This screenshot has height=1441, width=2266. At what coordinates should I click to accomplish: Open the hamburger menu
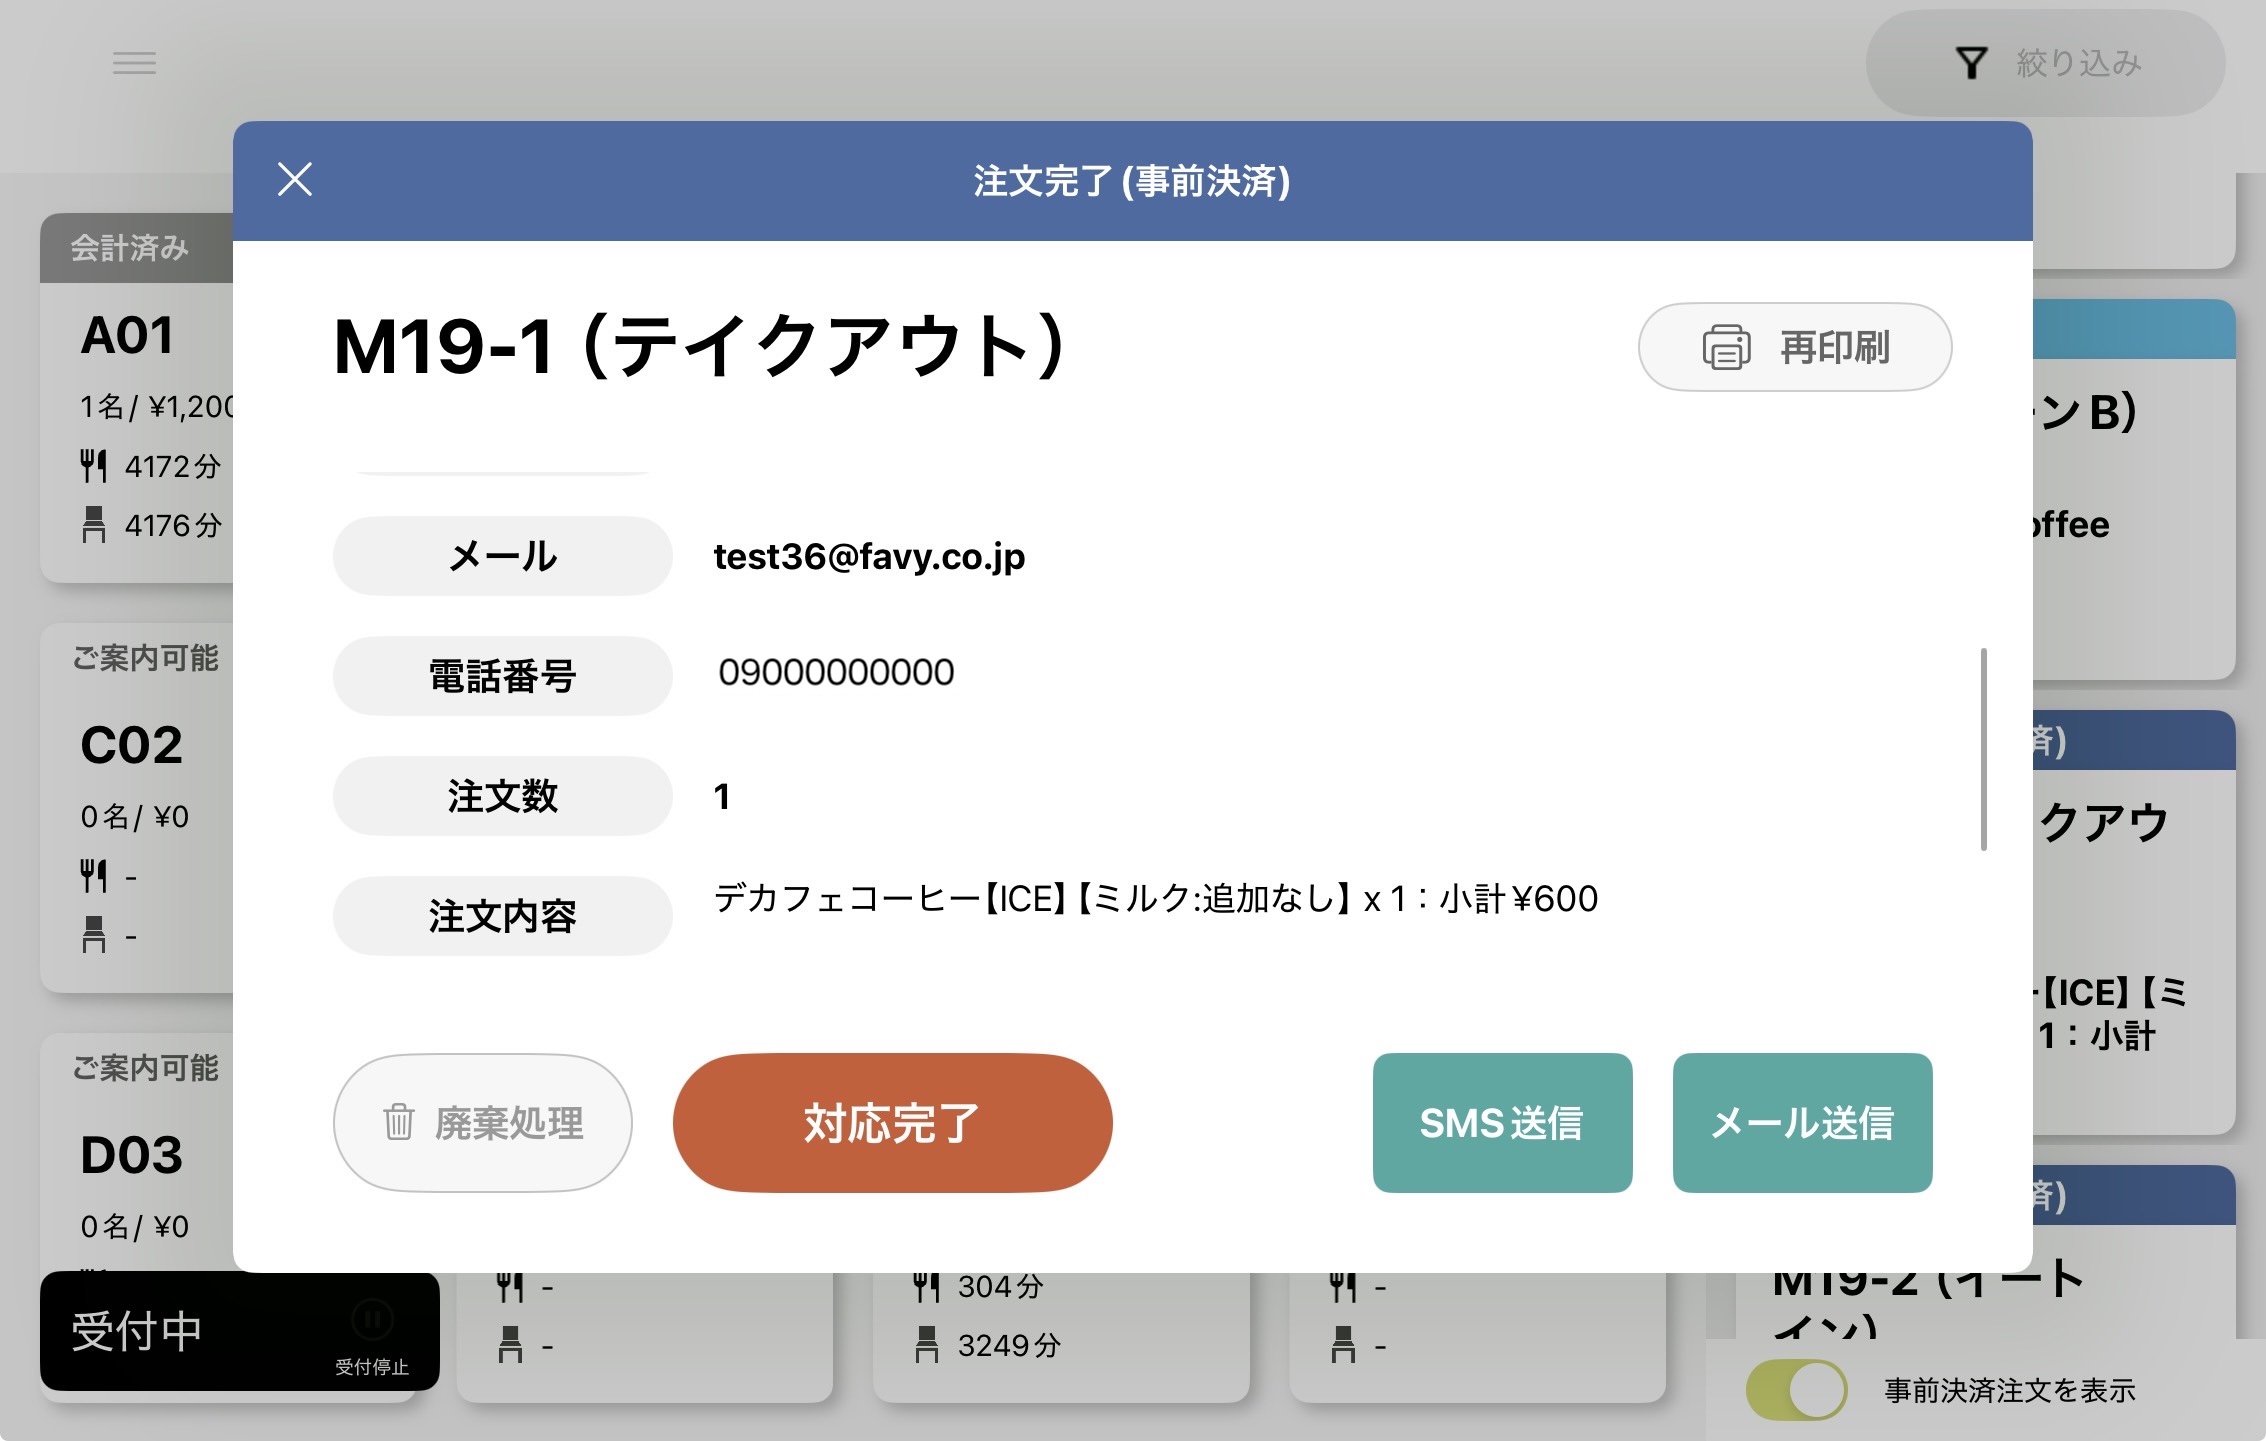pyautogui.click(x=134, y=63)
